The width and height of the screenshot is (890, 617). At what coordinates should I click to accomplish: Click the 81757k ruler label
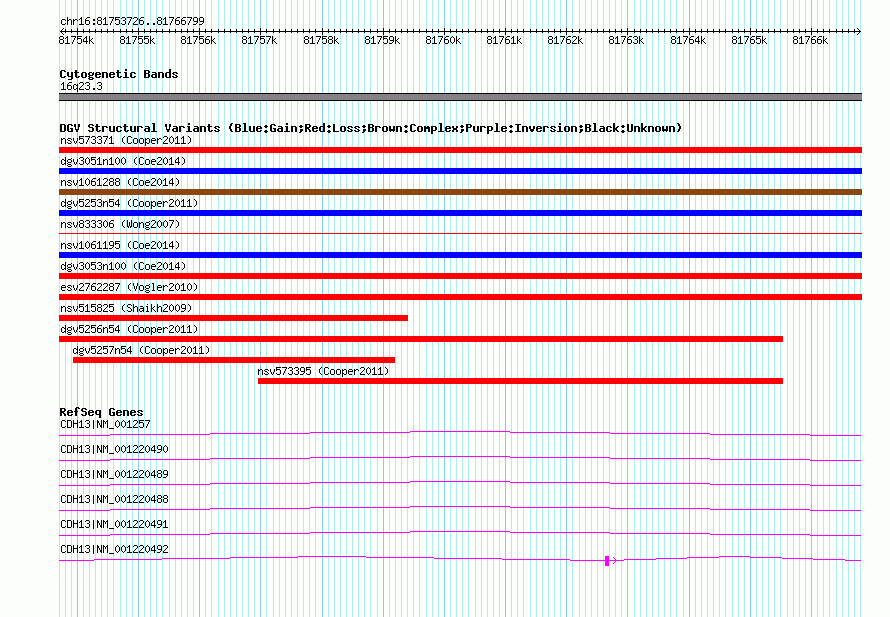pyautogui.click(x=259, y=40)
